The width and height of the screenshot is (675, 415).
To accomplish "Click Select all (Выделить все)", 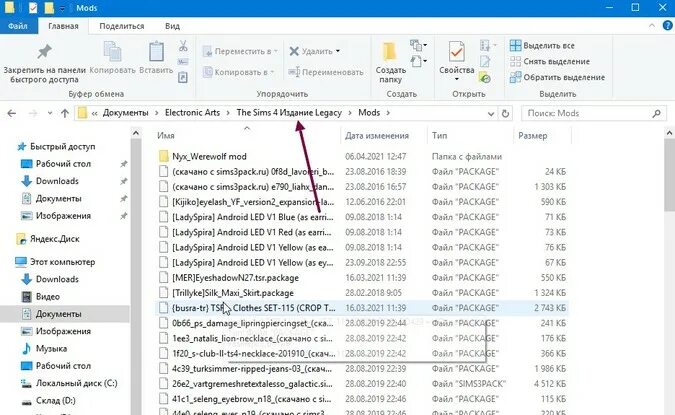I will tap(542, 45).
